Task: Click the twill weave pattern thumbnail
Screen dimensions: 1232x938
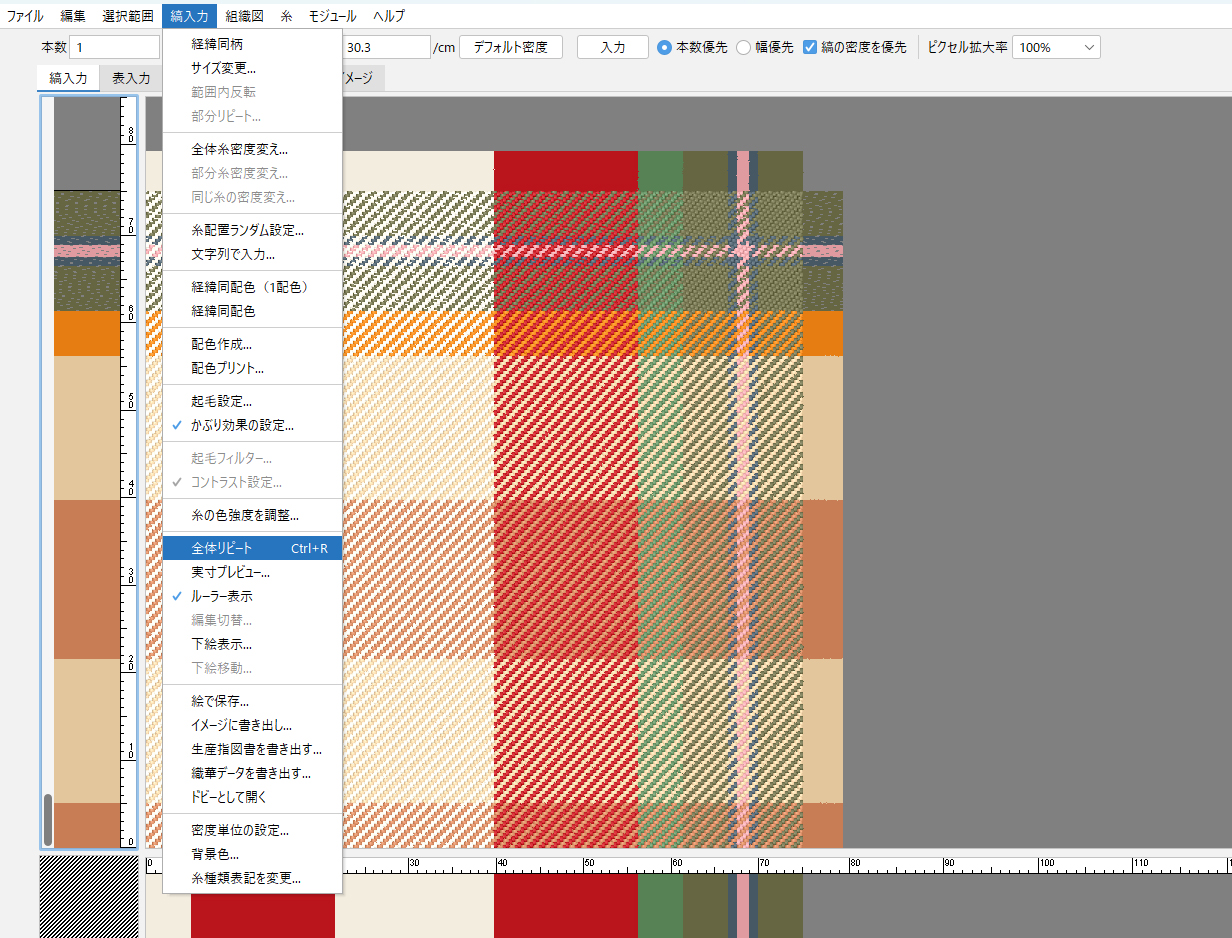Action: tap(88, 895)
